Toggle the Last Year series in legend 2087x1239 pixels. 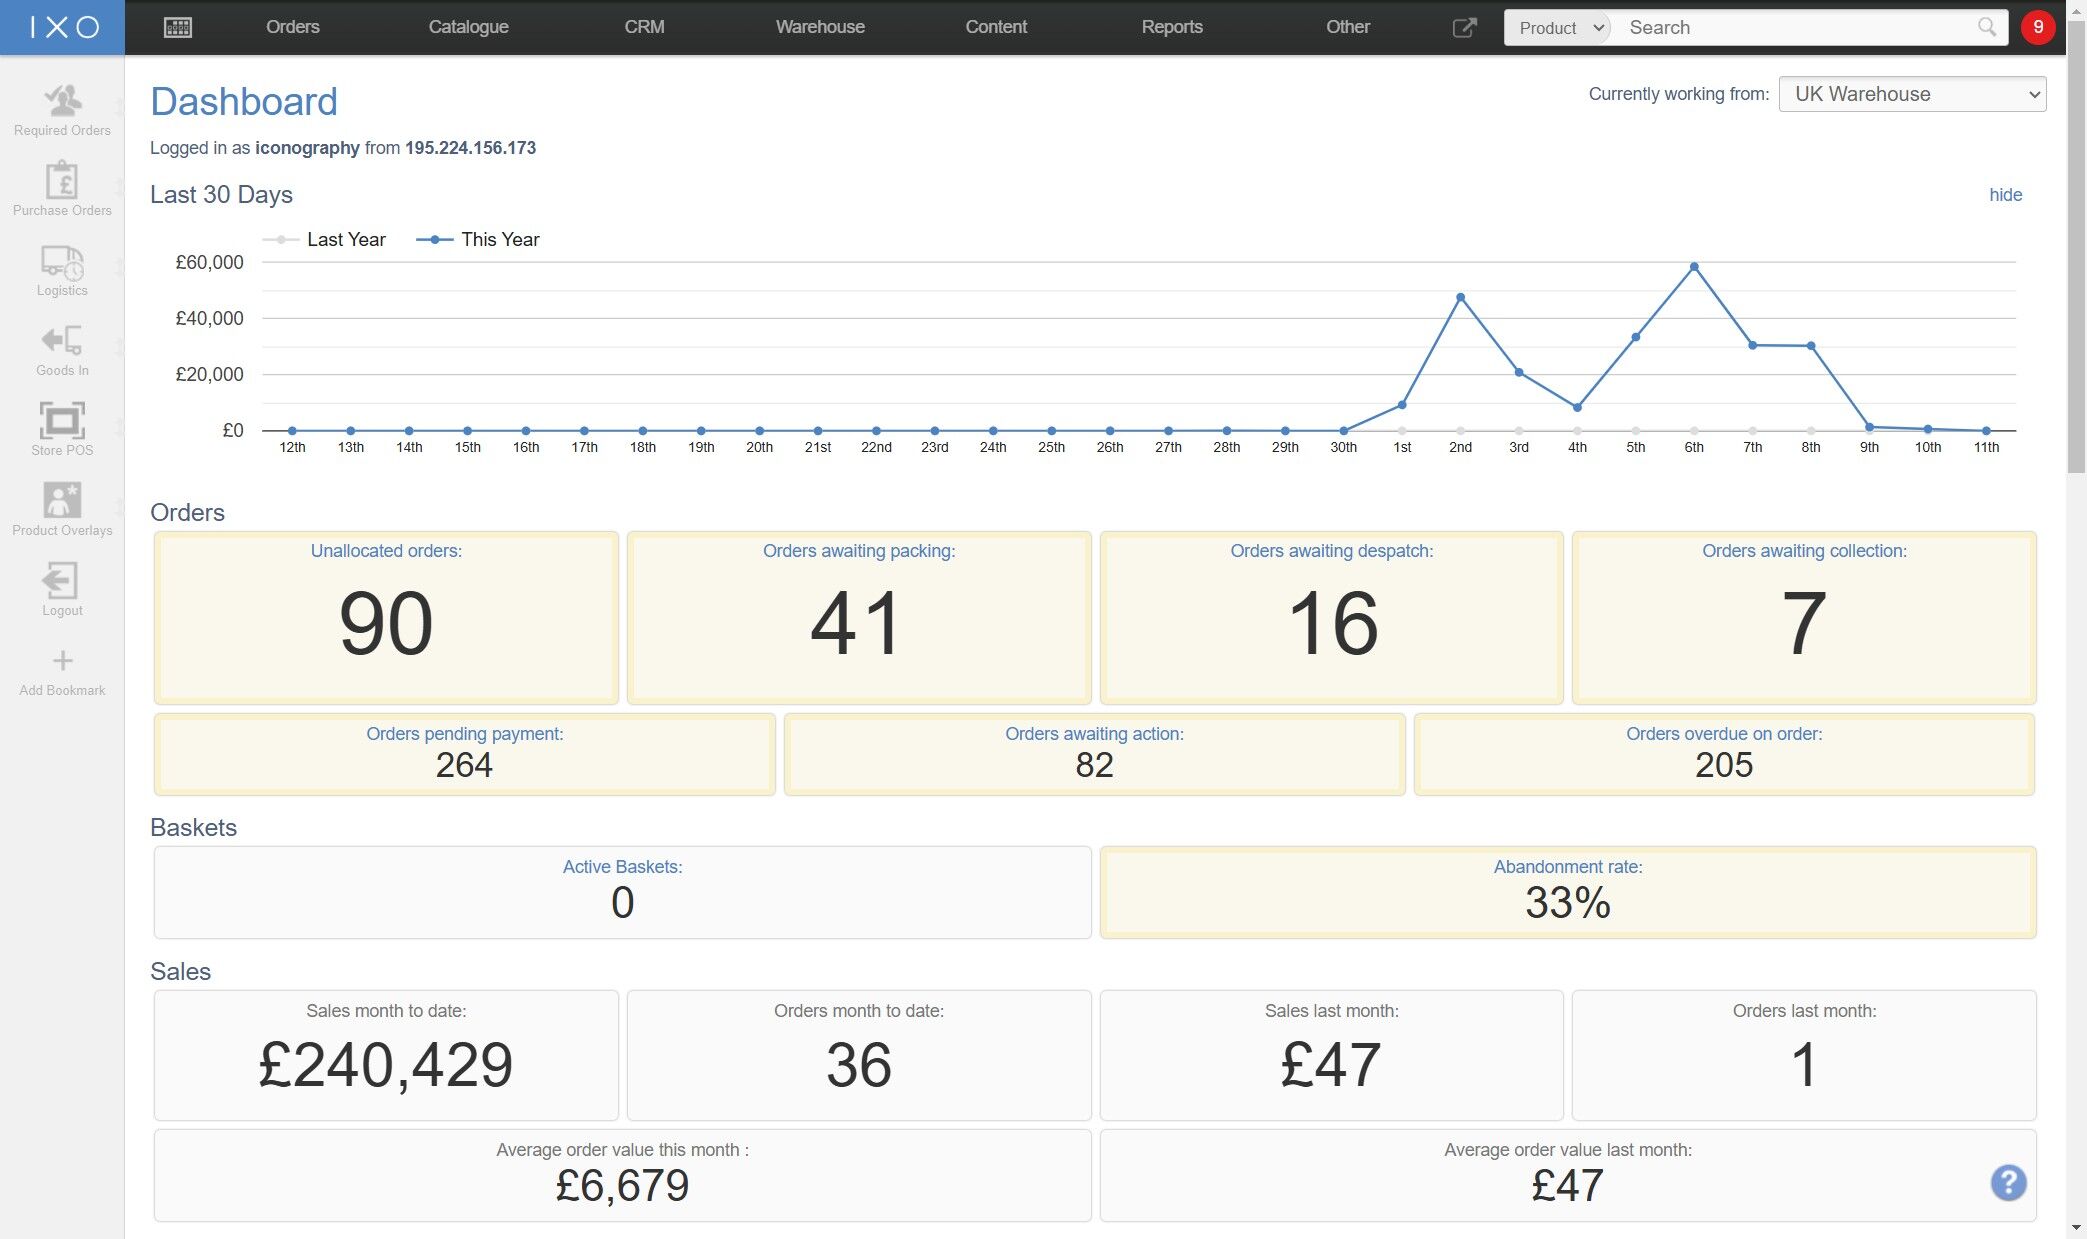(325, 239)
